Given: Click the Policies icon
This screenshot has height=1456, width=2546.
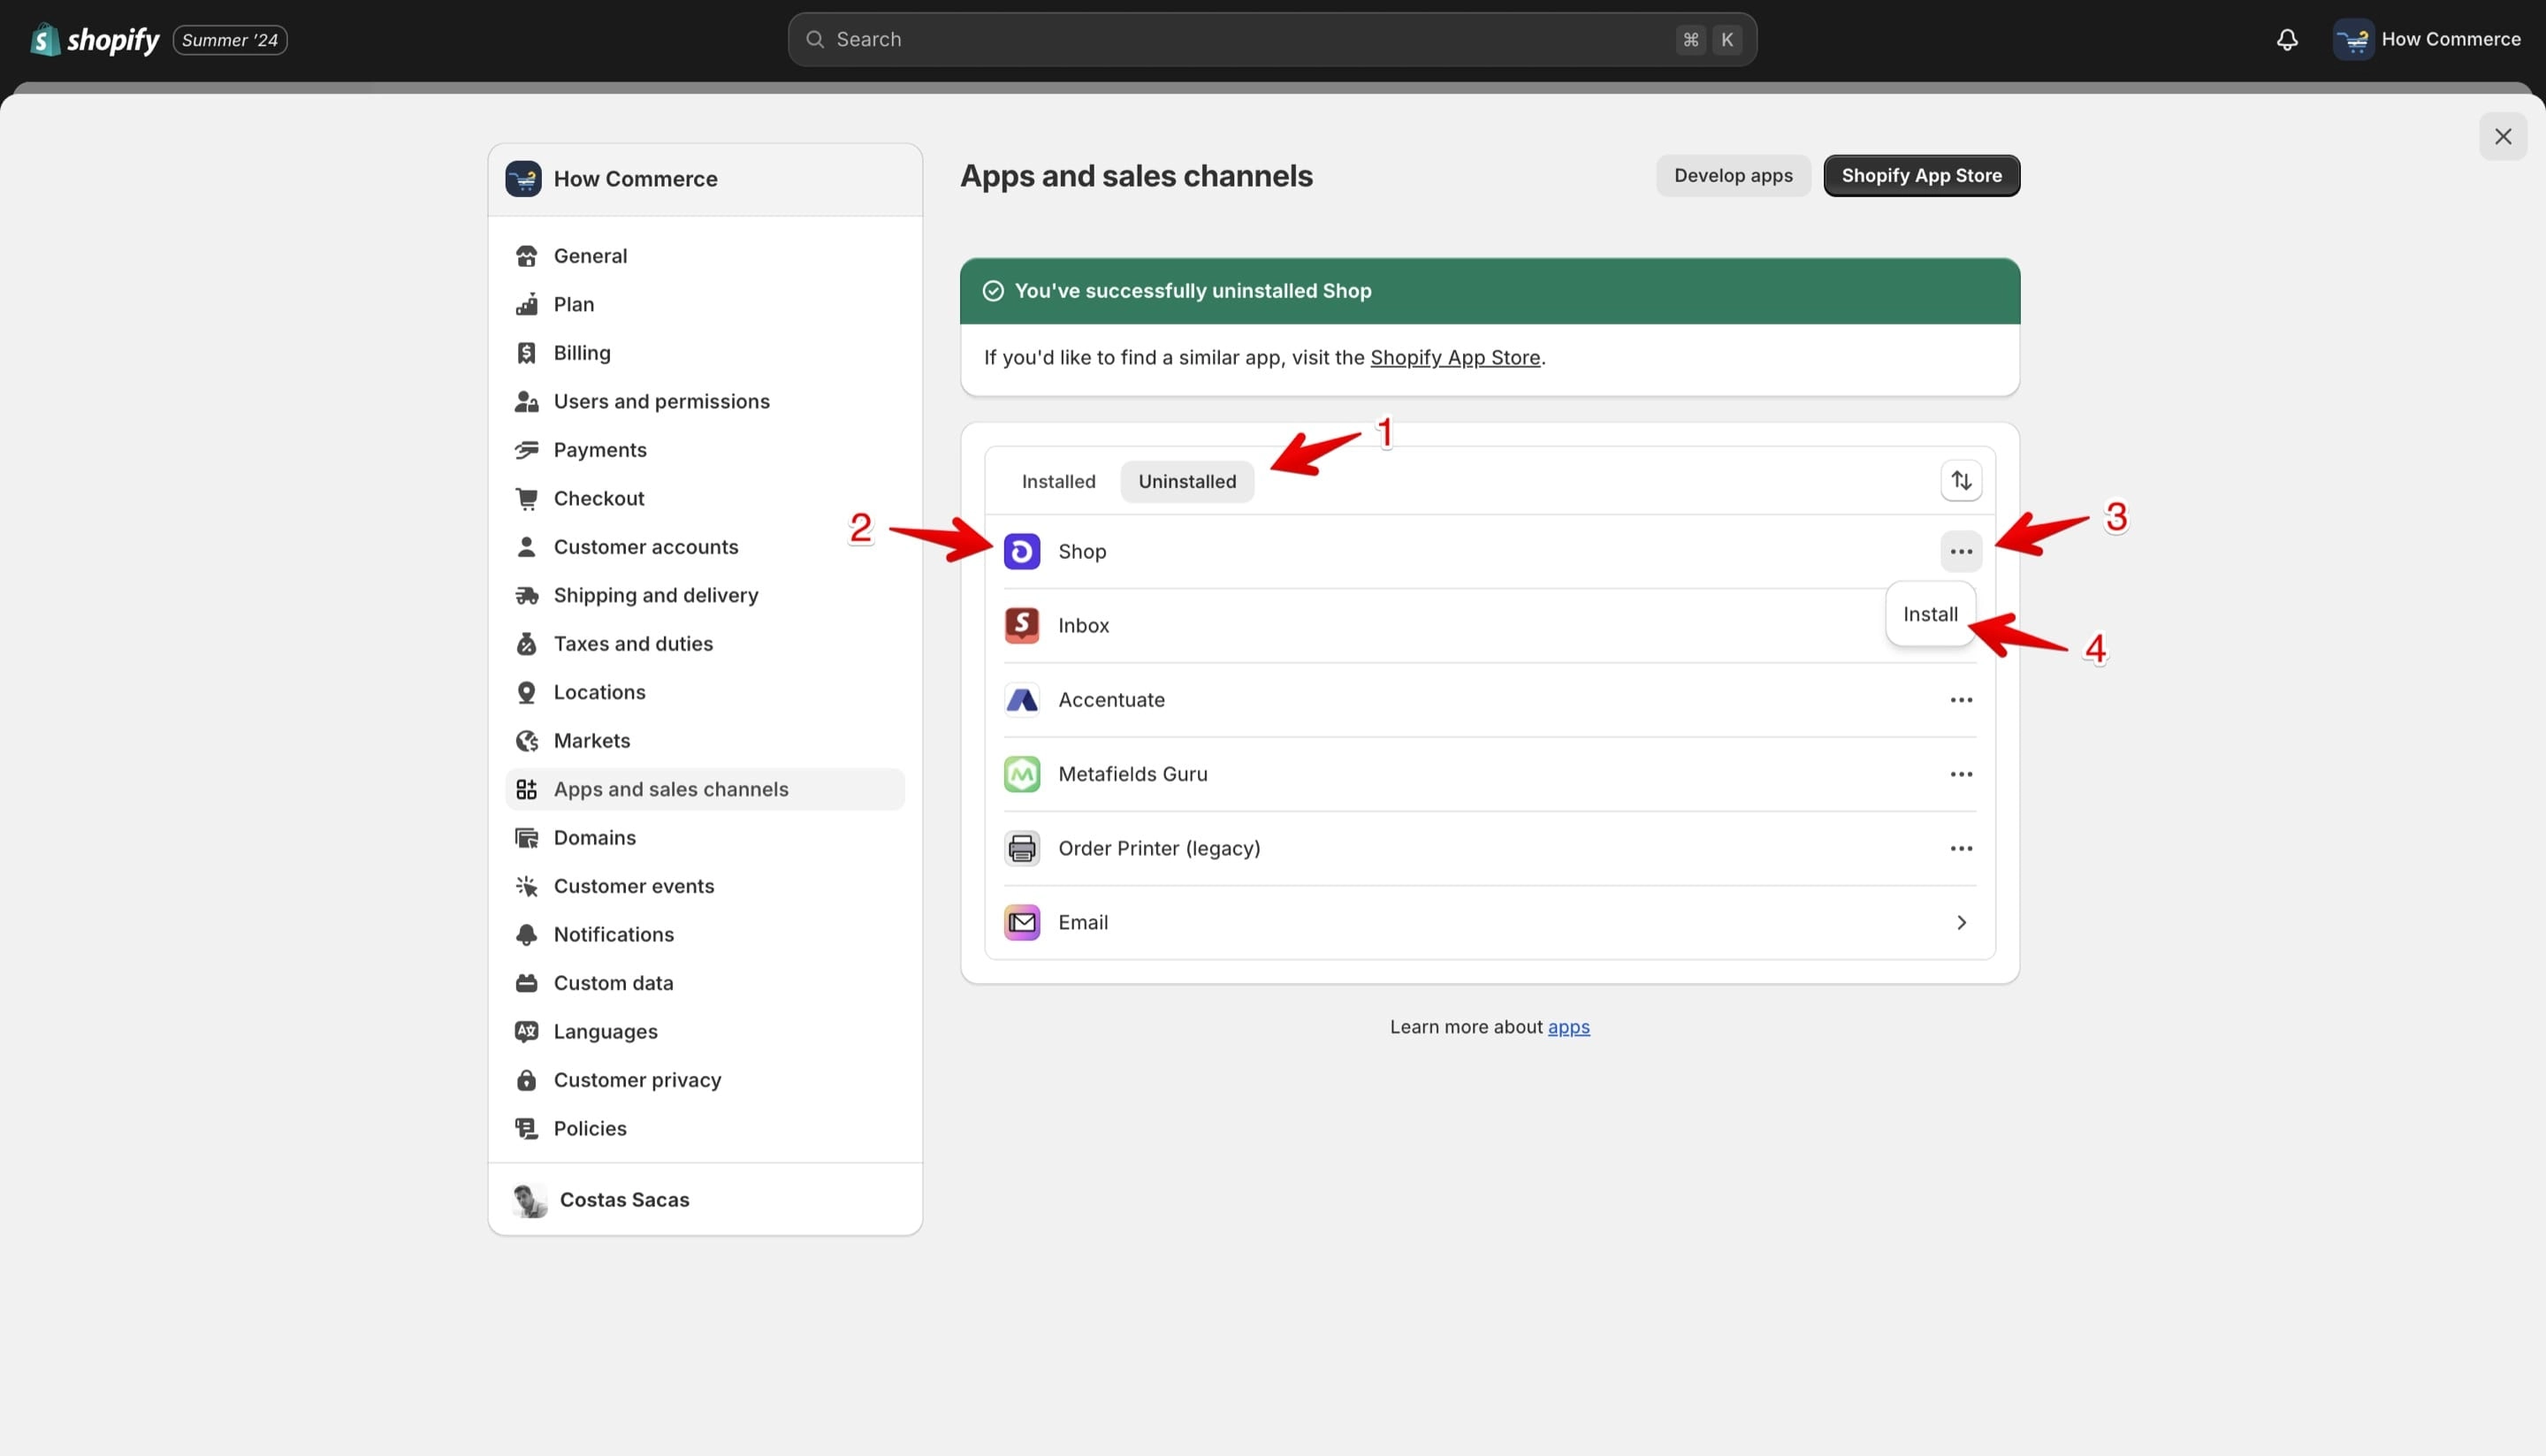Looking at the screenshot, I should pos(526,1128).
